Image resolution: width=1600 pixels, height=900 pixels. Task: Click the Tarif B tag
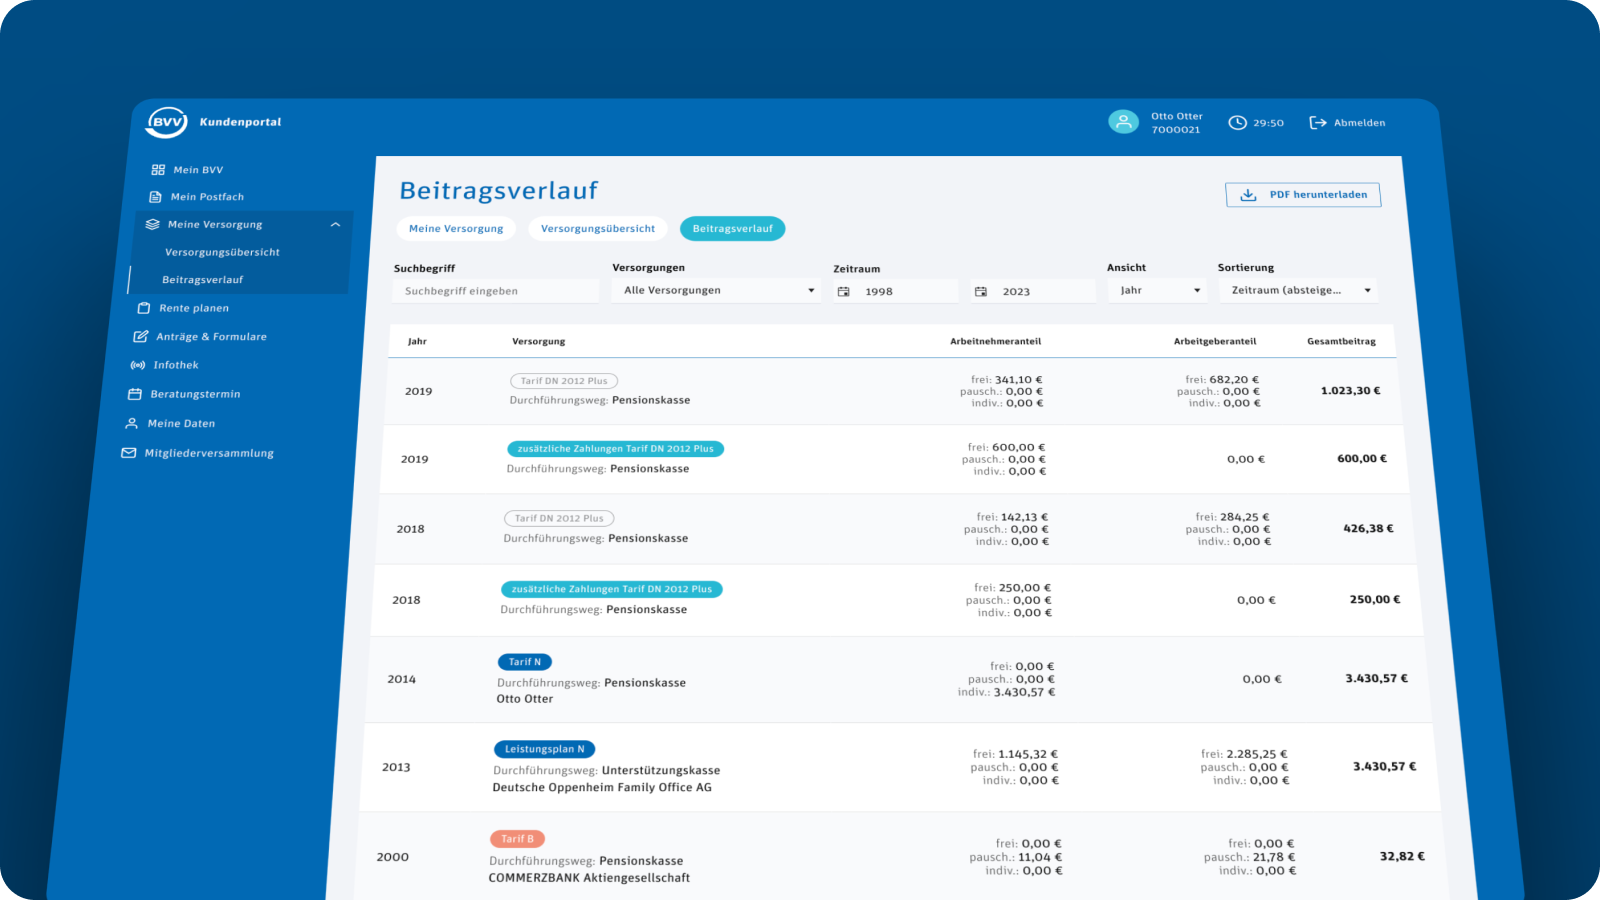tap(517, 839)
